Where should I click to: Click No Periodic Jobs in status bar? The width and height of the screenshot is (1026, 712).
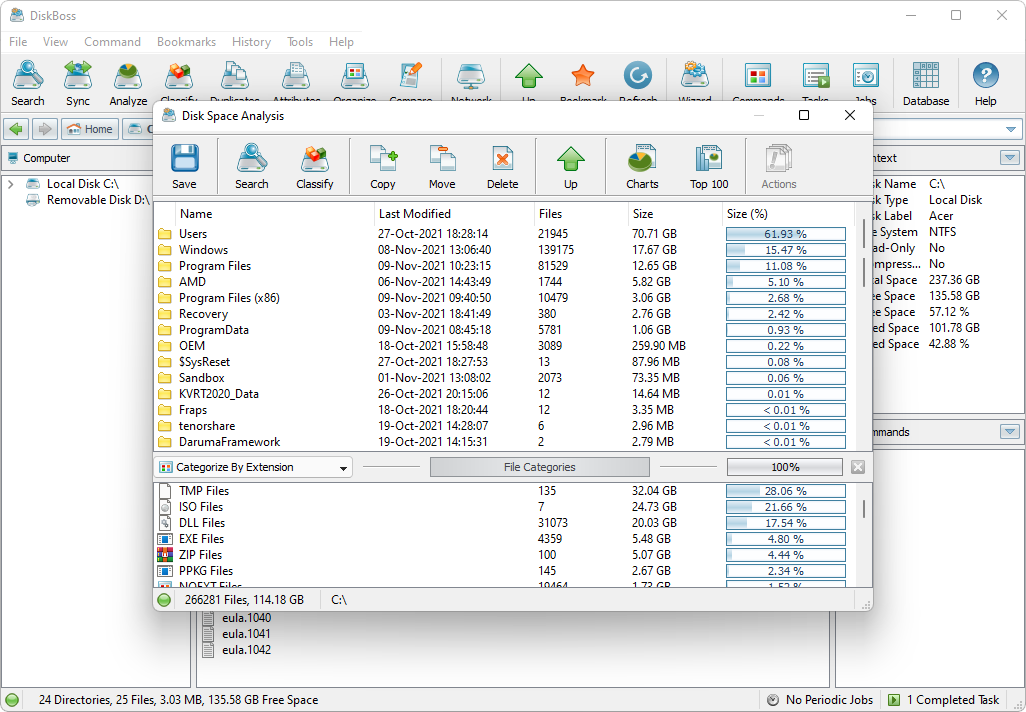pos(821,700)
